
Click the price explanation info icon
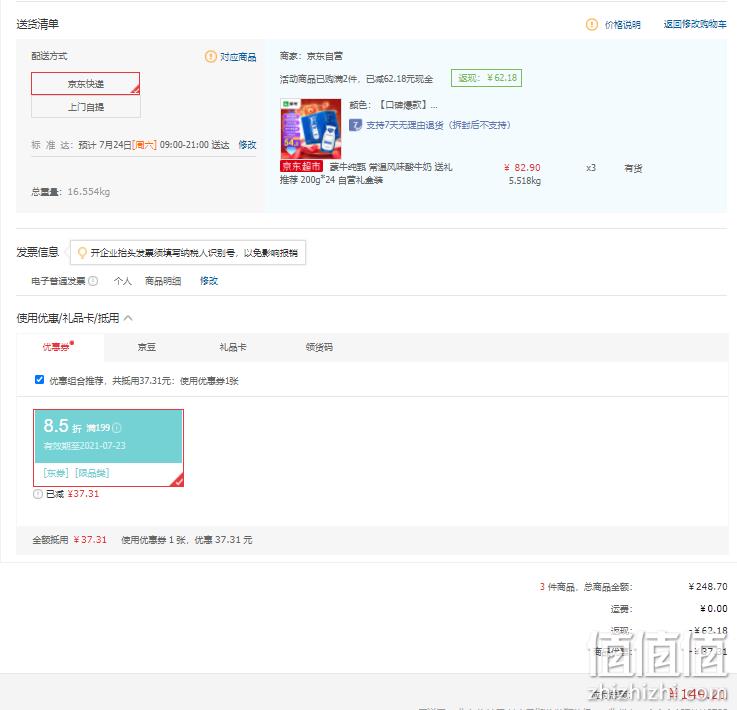pos(591,24)
